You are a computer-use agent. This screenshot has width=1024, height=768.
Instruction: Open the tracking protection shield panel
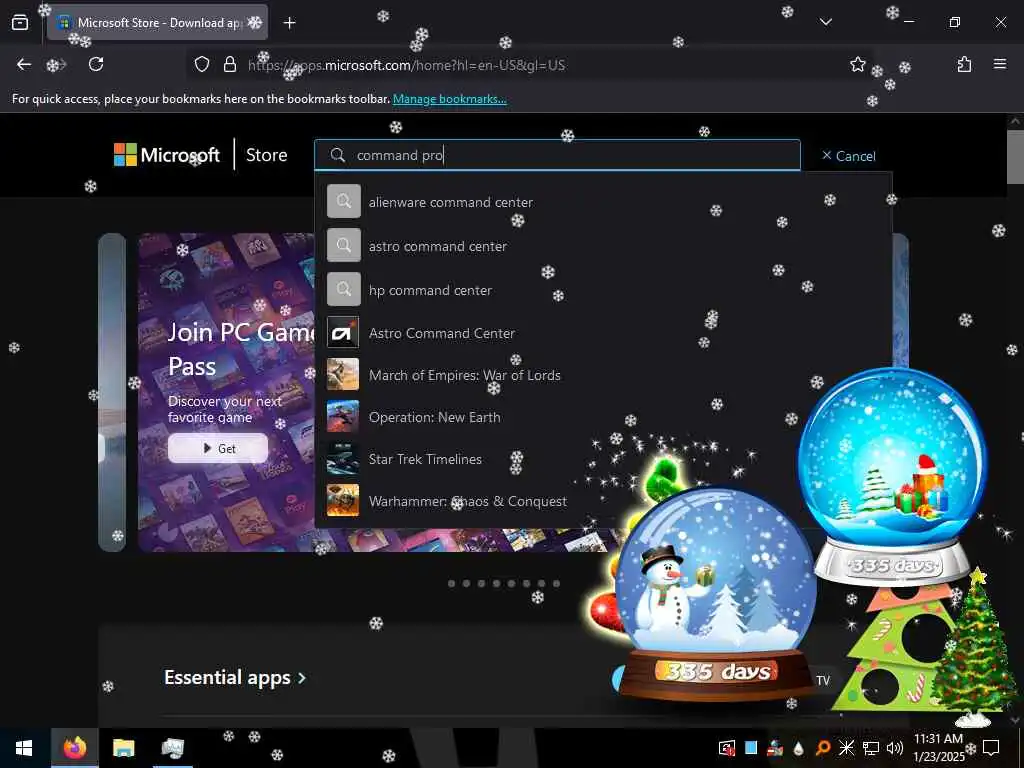202,64
